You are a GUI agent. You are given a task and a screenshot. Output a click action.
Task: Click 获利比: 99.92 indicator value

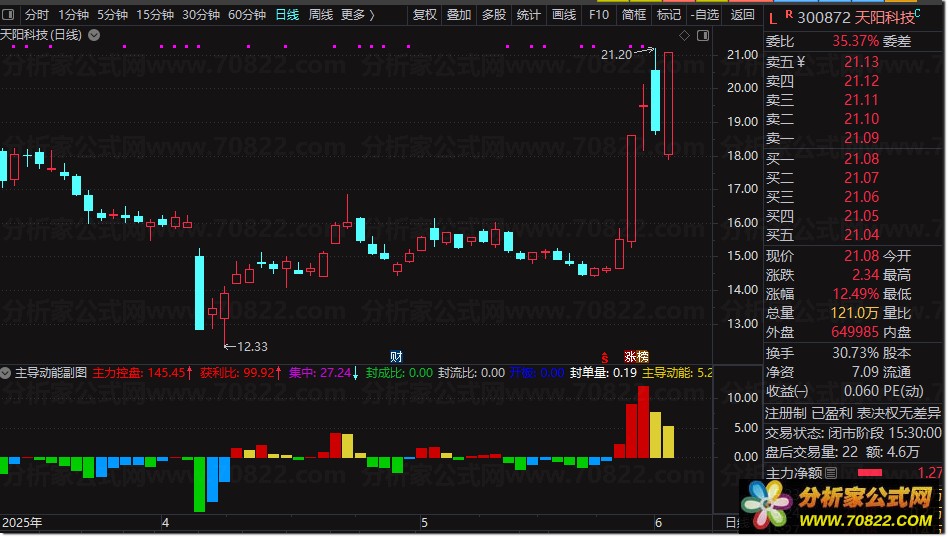241,372
